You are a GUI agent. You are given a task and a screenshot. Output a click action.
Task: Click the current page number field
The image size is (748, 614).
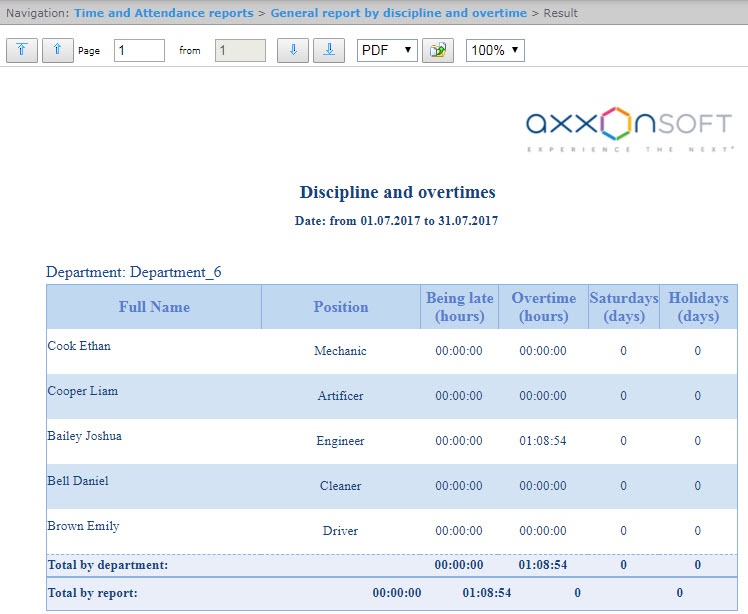click(x=139, y=50)
